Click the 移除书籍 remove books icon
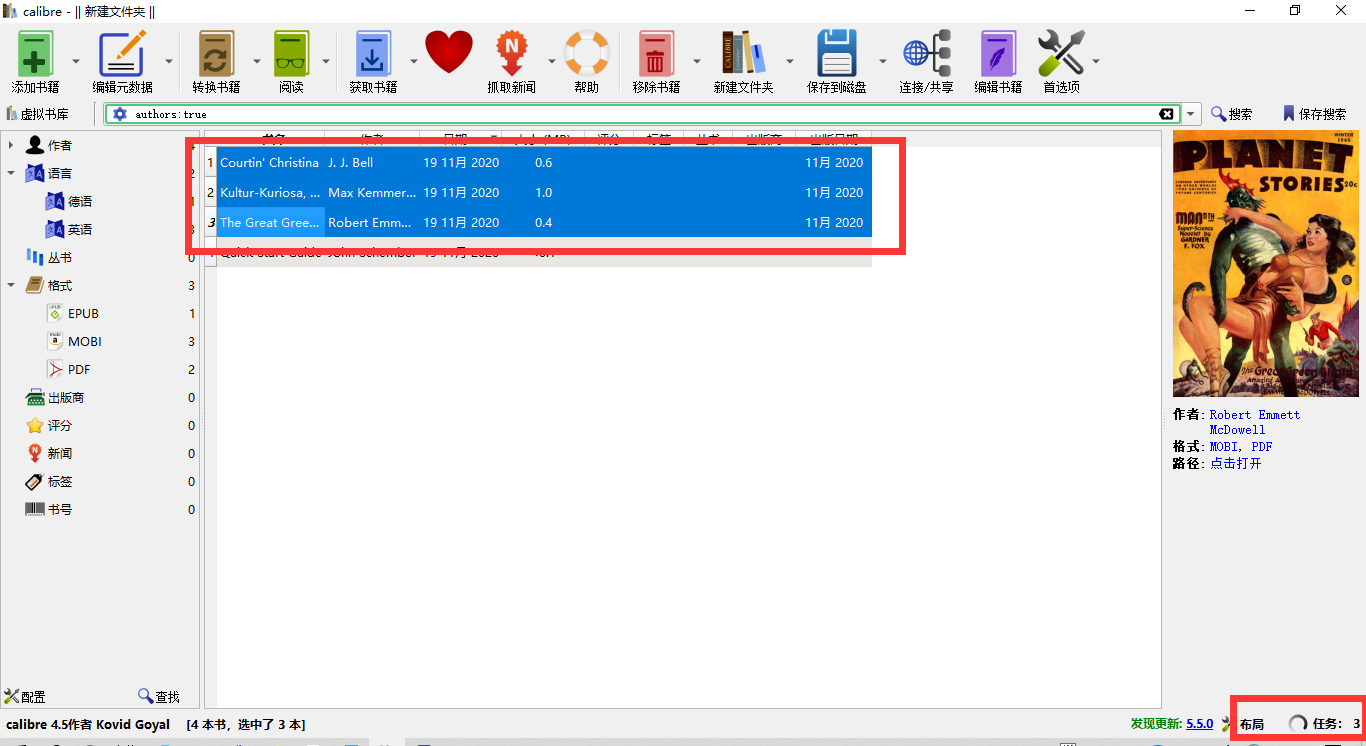Screen dimensions: 1366x746 [x=655, y=52]
